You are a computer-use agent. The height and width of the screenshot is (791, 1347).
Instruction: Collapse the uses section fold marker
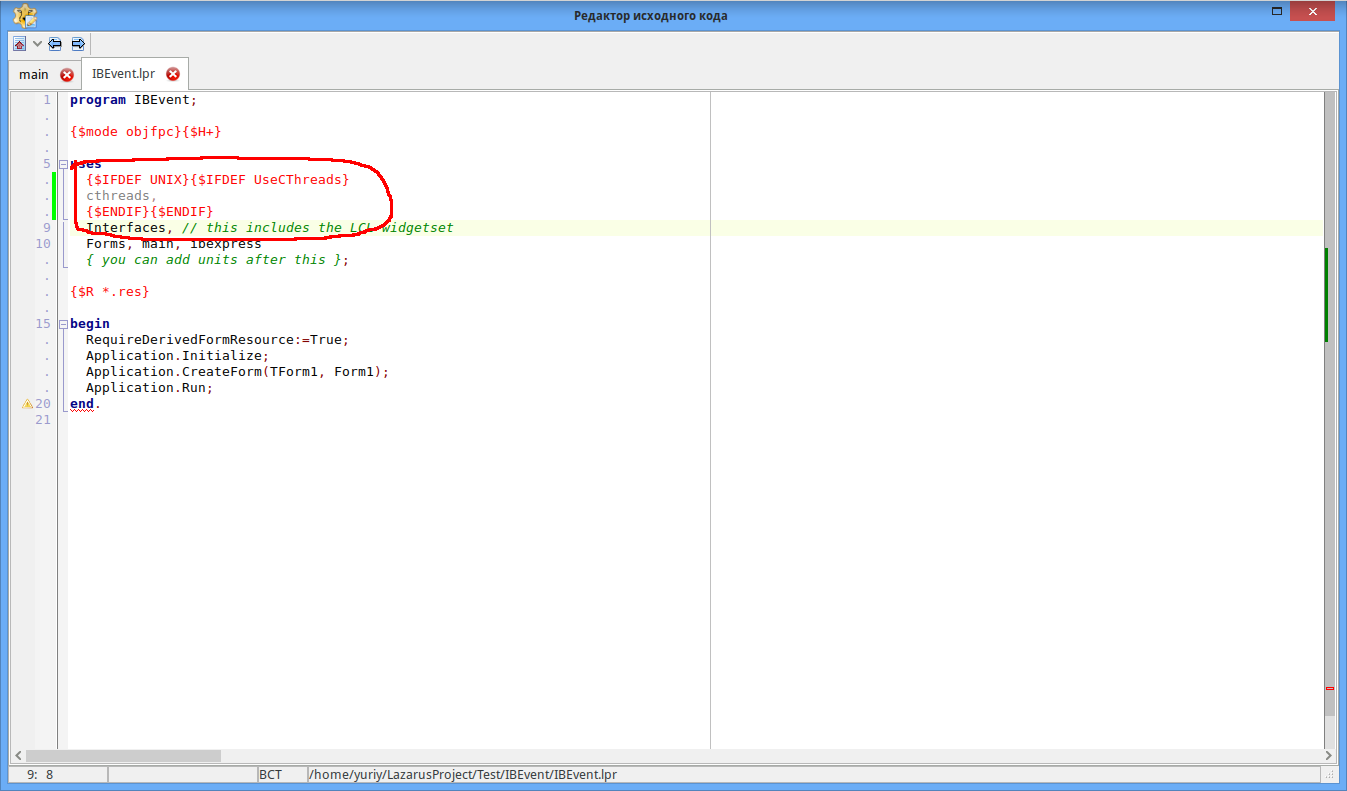coord(62,164)
